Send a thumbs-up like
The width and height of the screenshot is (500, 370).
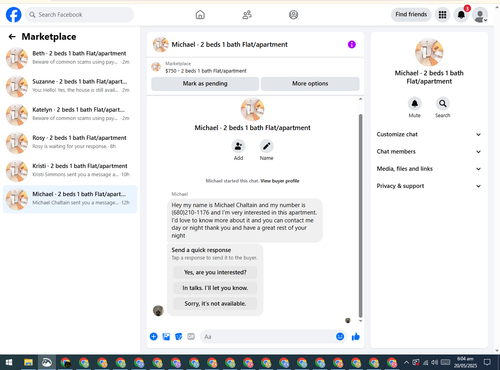356,337
